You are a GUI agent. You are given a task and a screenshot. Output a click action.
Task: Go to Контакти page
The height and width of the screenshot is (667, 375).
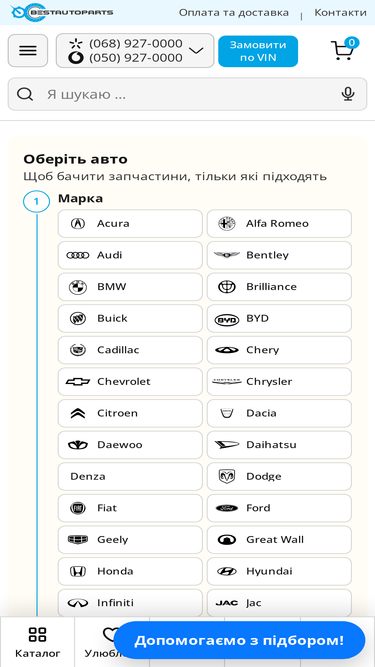340,13
